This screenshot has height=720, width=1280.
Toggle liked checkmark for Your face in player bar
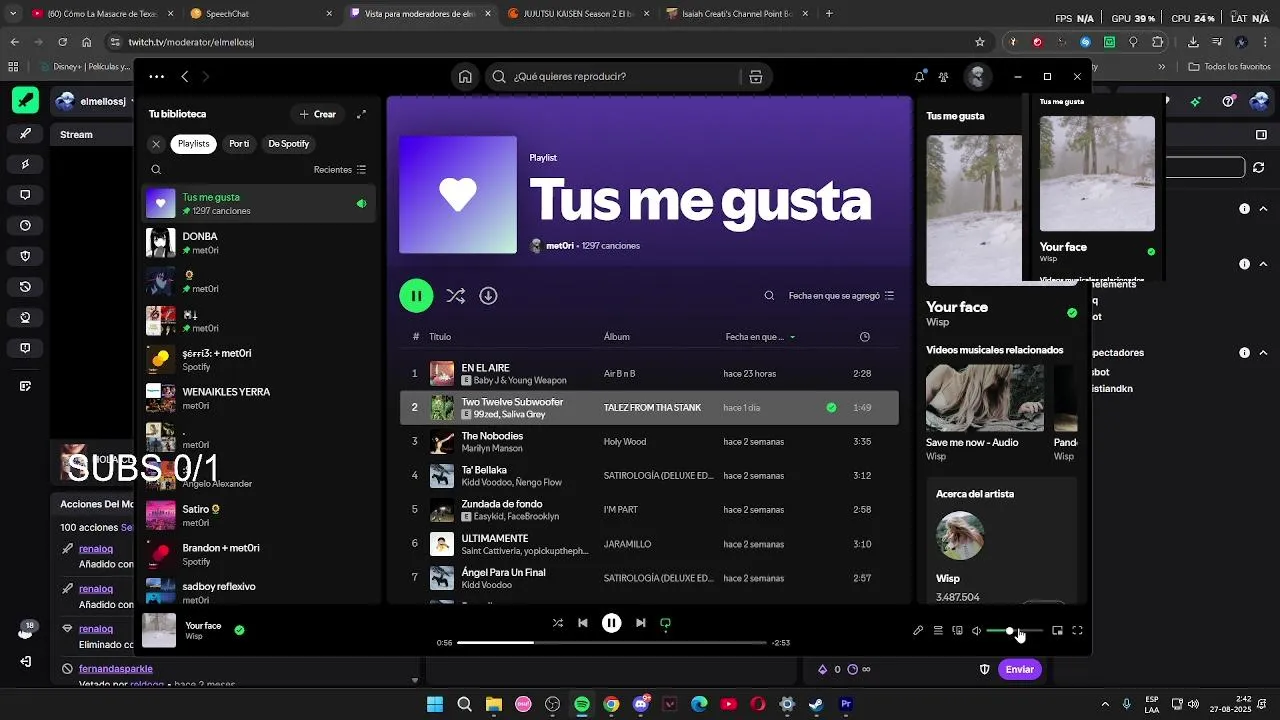[239, 630]
